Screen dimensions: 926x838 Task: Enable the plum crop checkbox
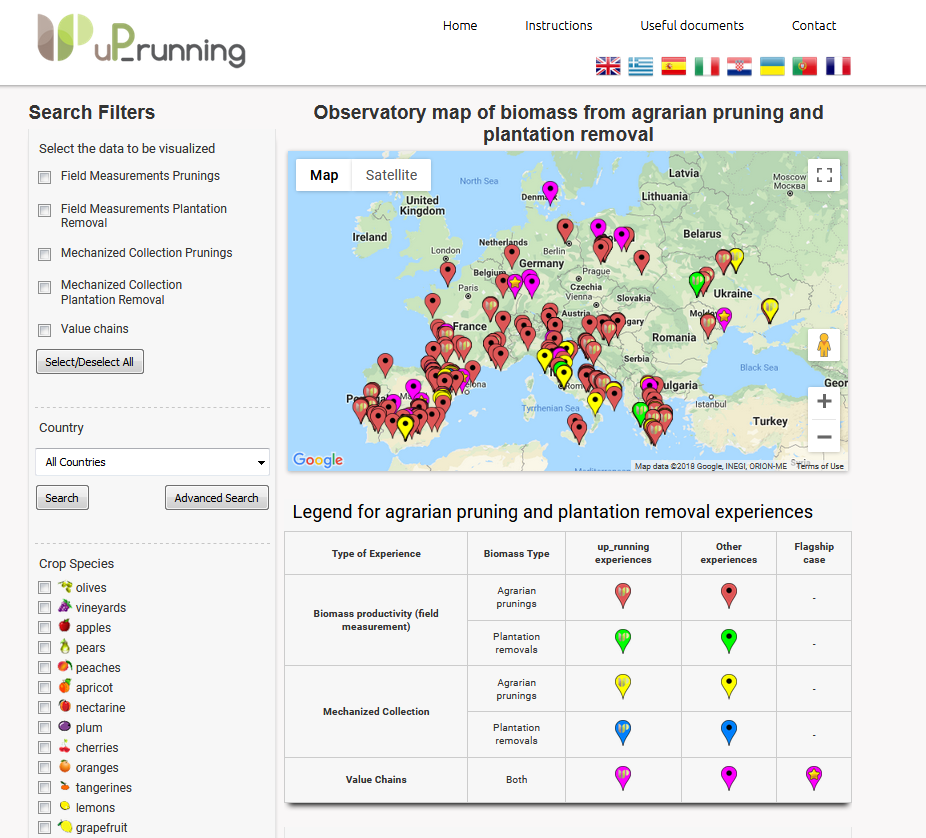coord(44,728)
